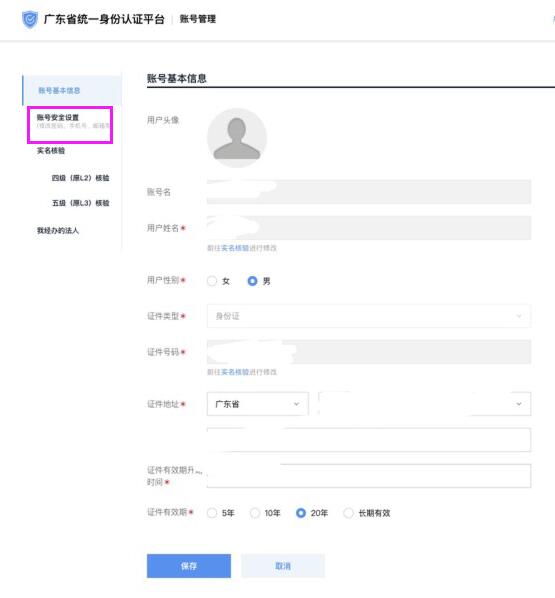Viewport: 555px width, 598px height.
Task: Choose the 长期有效 validity radio button
Action: coord(348,513)
